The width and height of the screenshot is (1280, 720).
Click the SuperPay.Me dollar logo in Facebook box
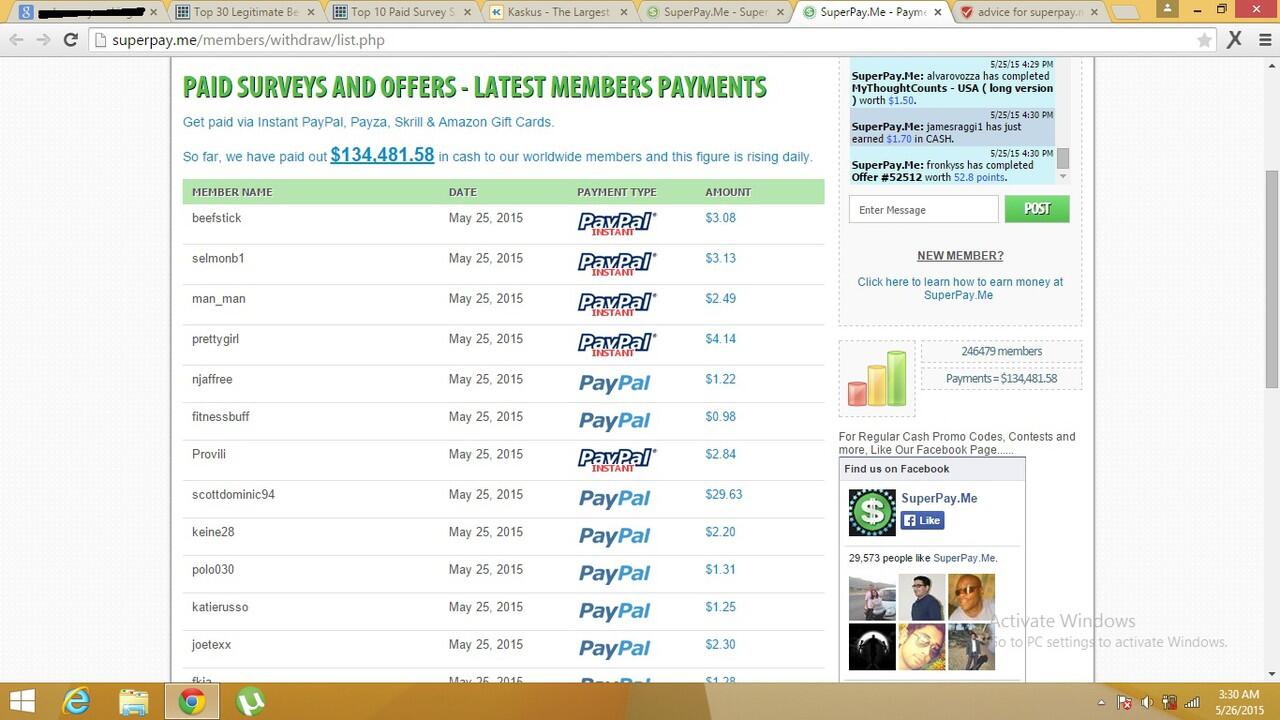(x=872, y=512)
